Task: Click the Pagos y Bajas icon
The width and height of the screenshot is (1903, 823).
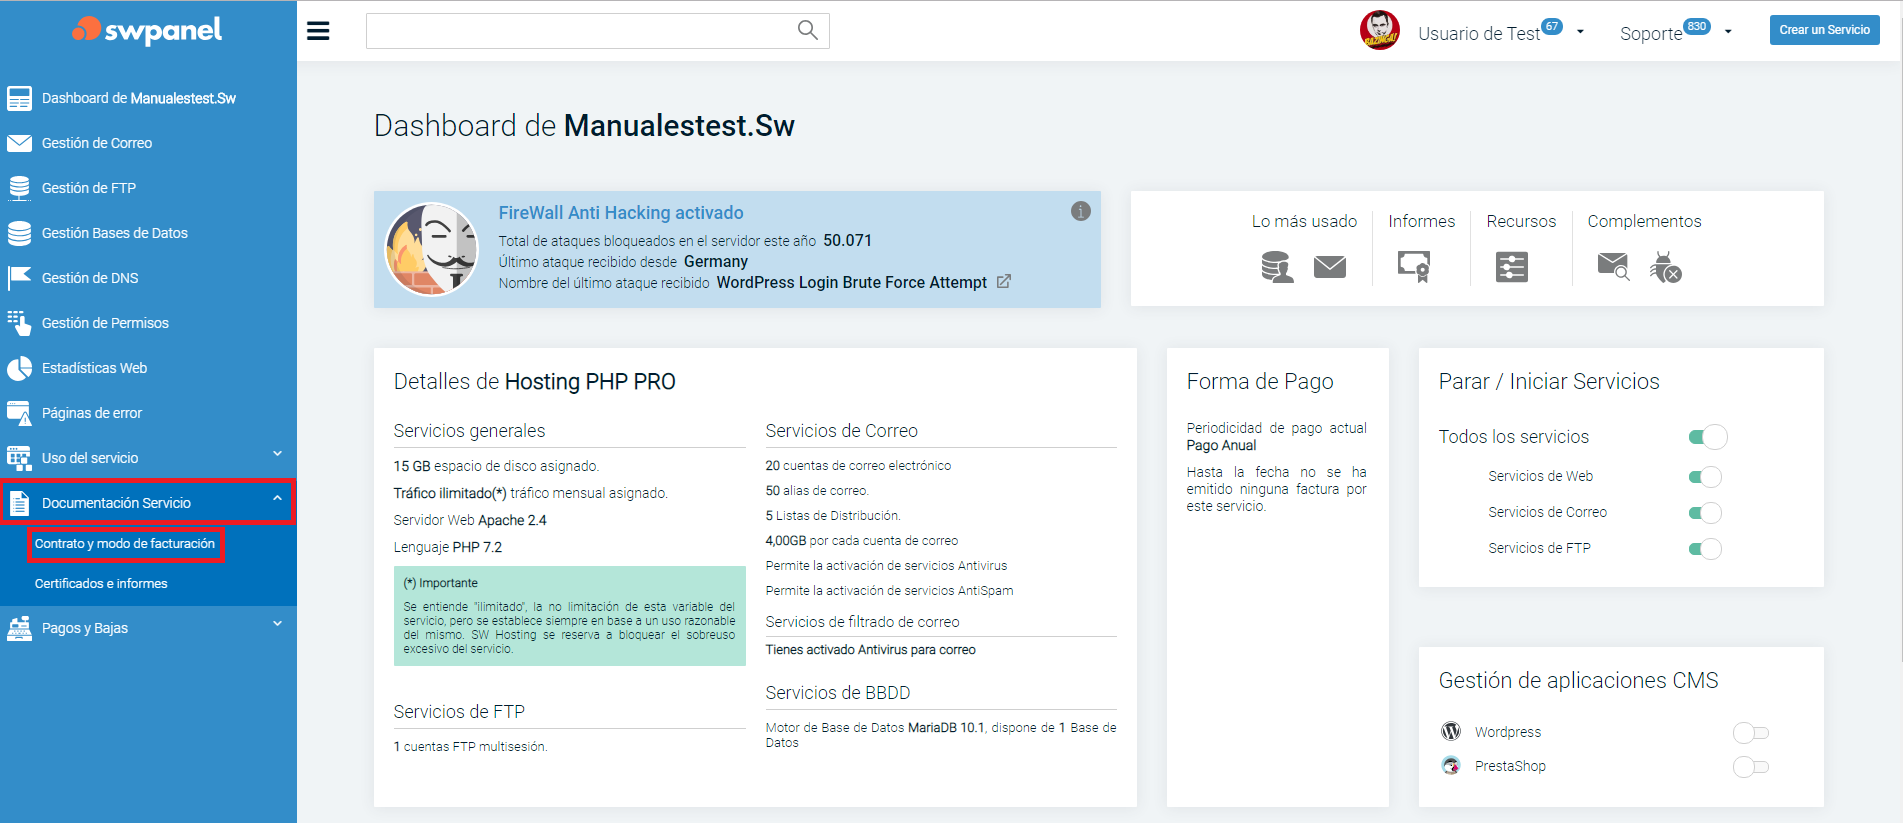Action: (x=19, y=628)
